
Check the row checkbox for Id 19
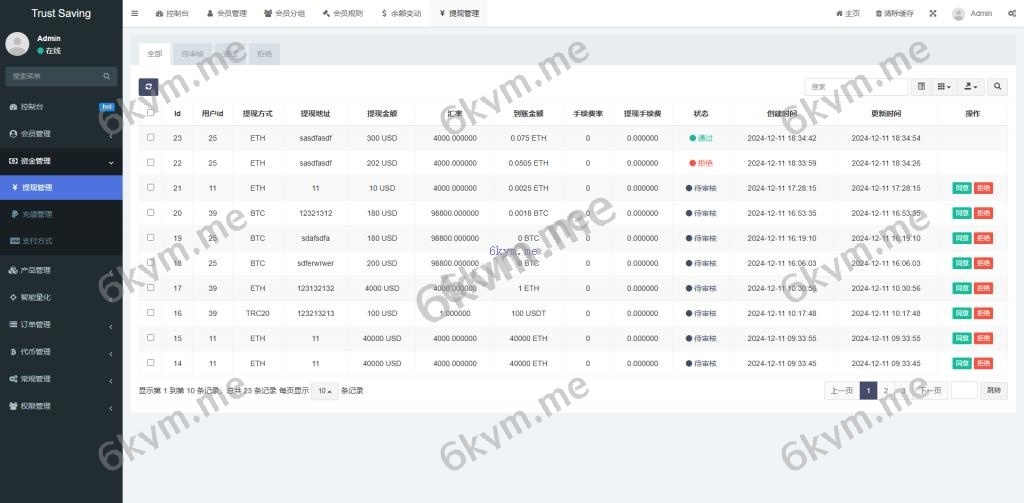(x=151, y=237)
